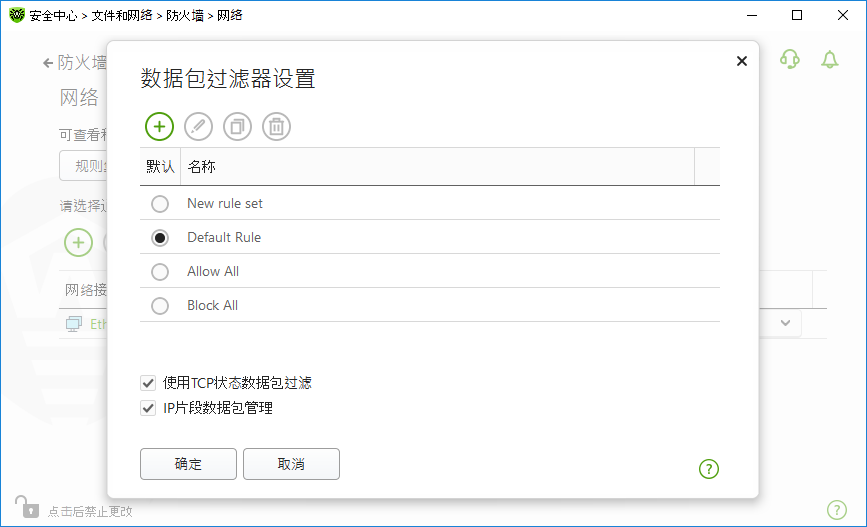
Task: Expand the Ethernet rule set dropdown arrow
Action: click(785, 323)
